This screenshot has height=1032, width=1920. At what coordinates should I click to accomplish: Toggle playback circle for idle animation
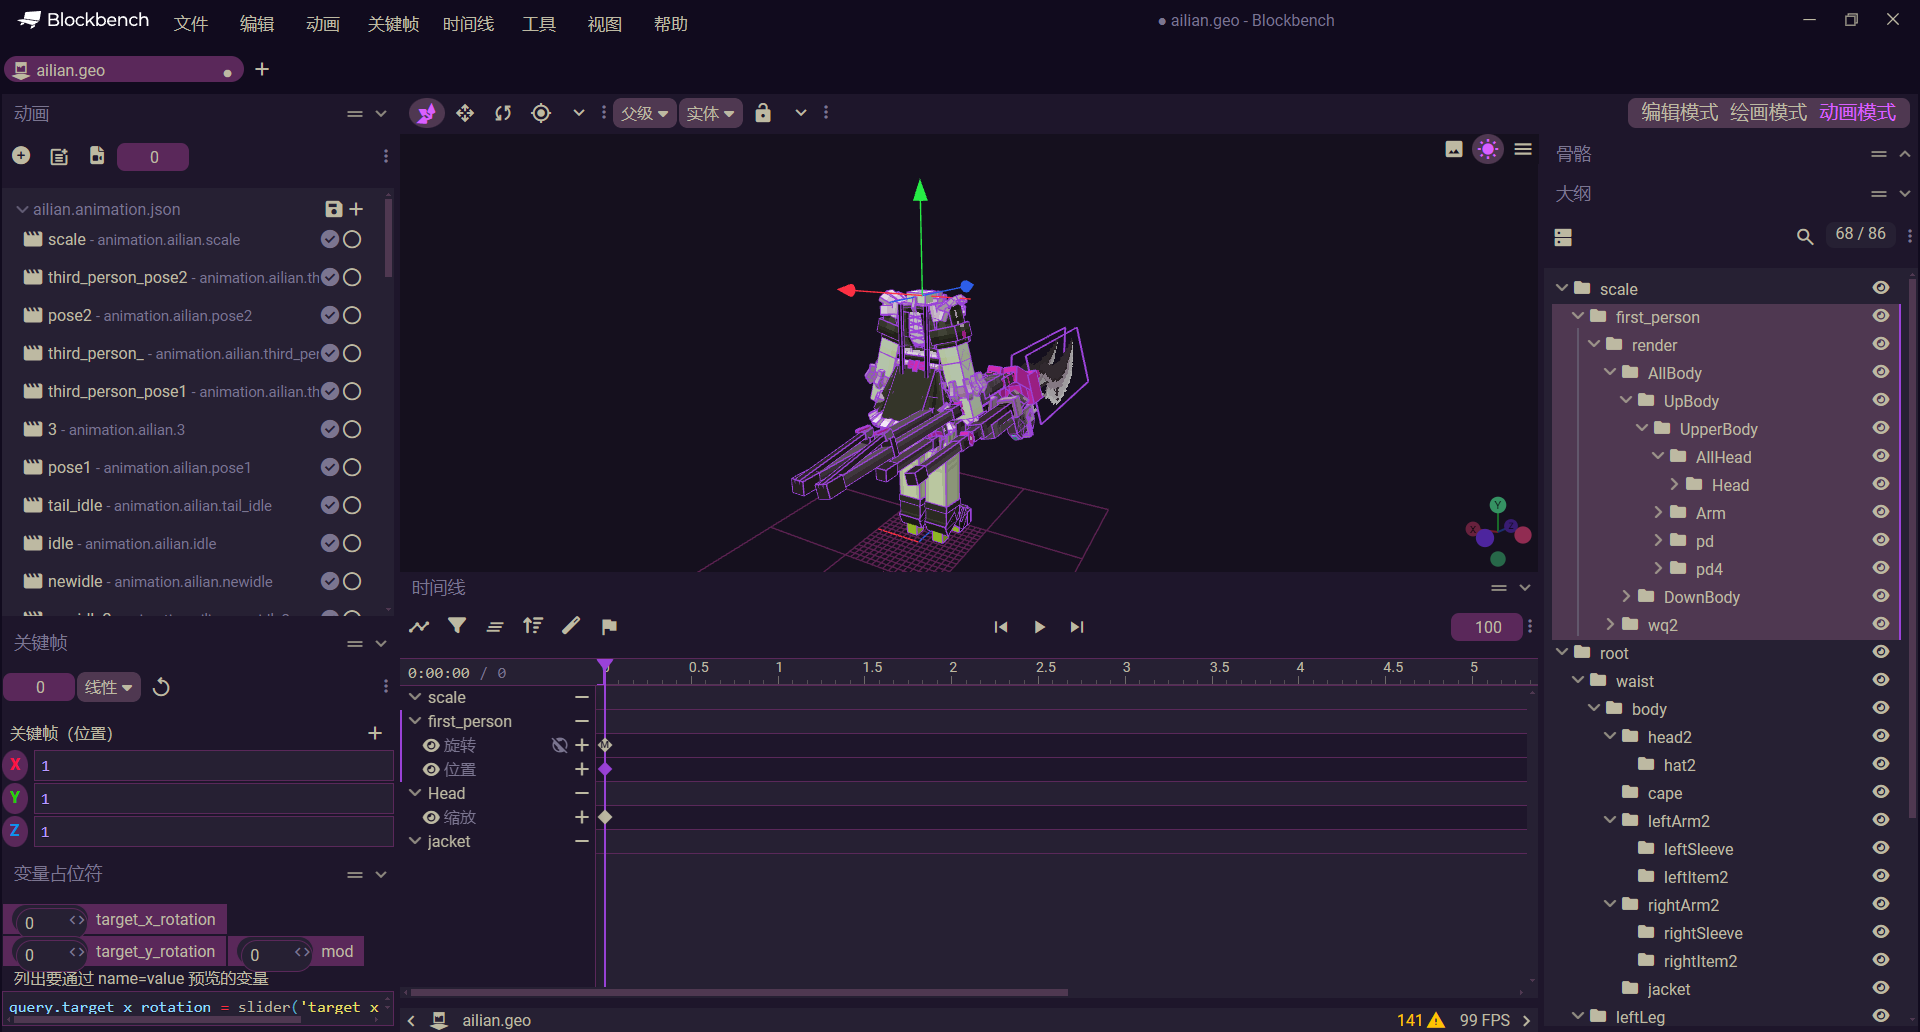[352, 543]
